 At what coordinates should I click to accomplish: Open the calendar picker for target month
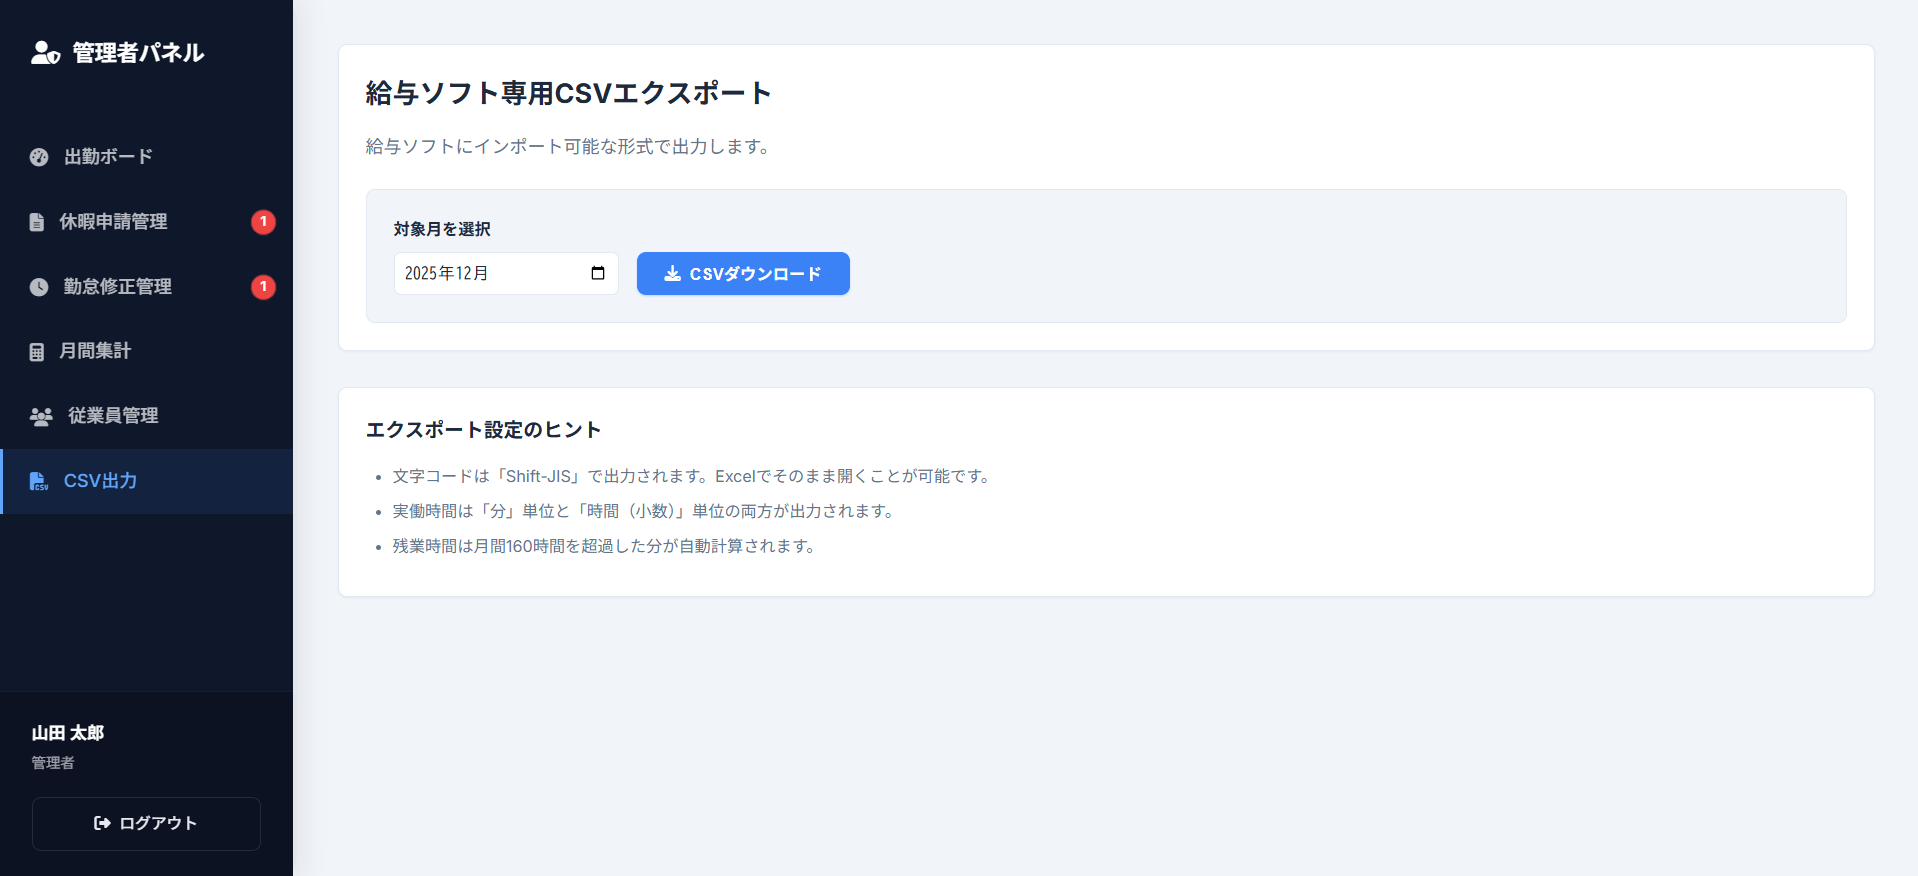pos(598,274)
